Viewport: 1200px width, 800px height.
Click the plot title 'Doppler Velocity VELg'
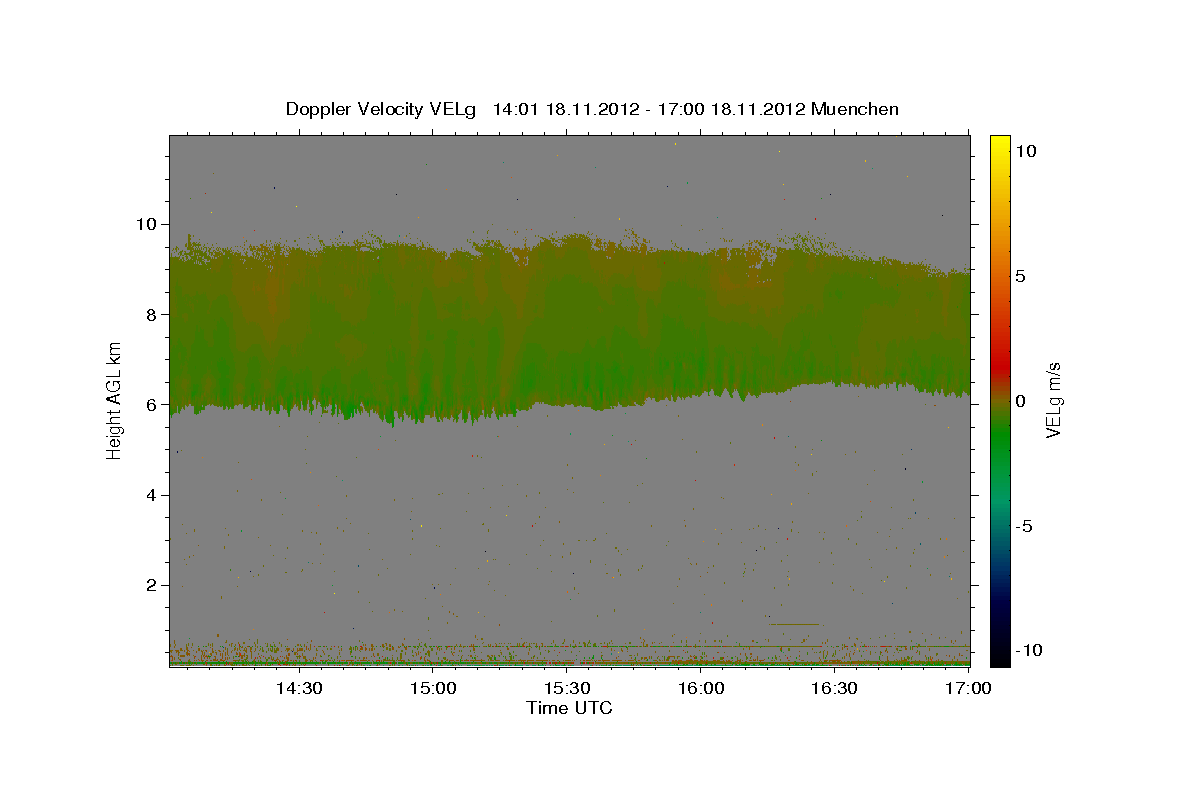381,109
